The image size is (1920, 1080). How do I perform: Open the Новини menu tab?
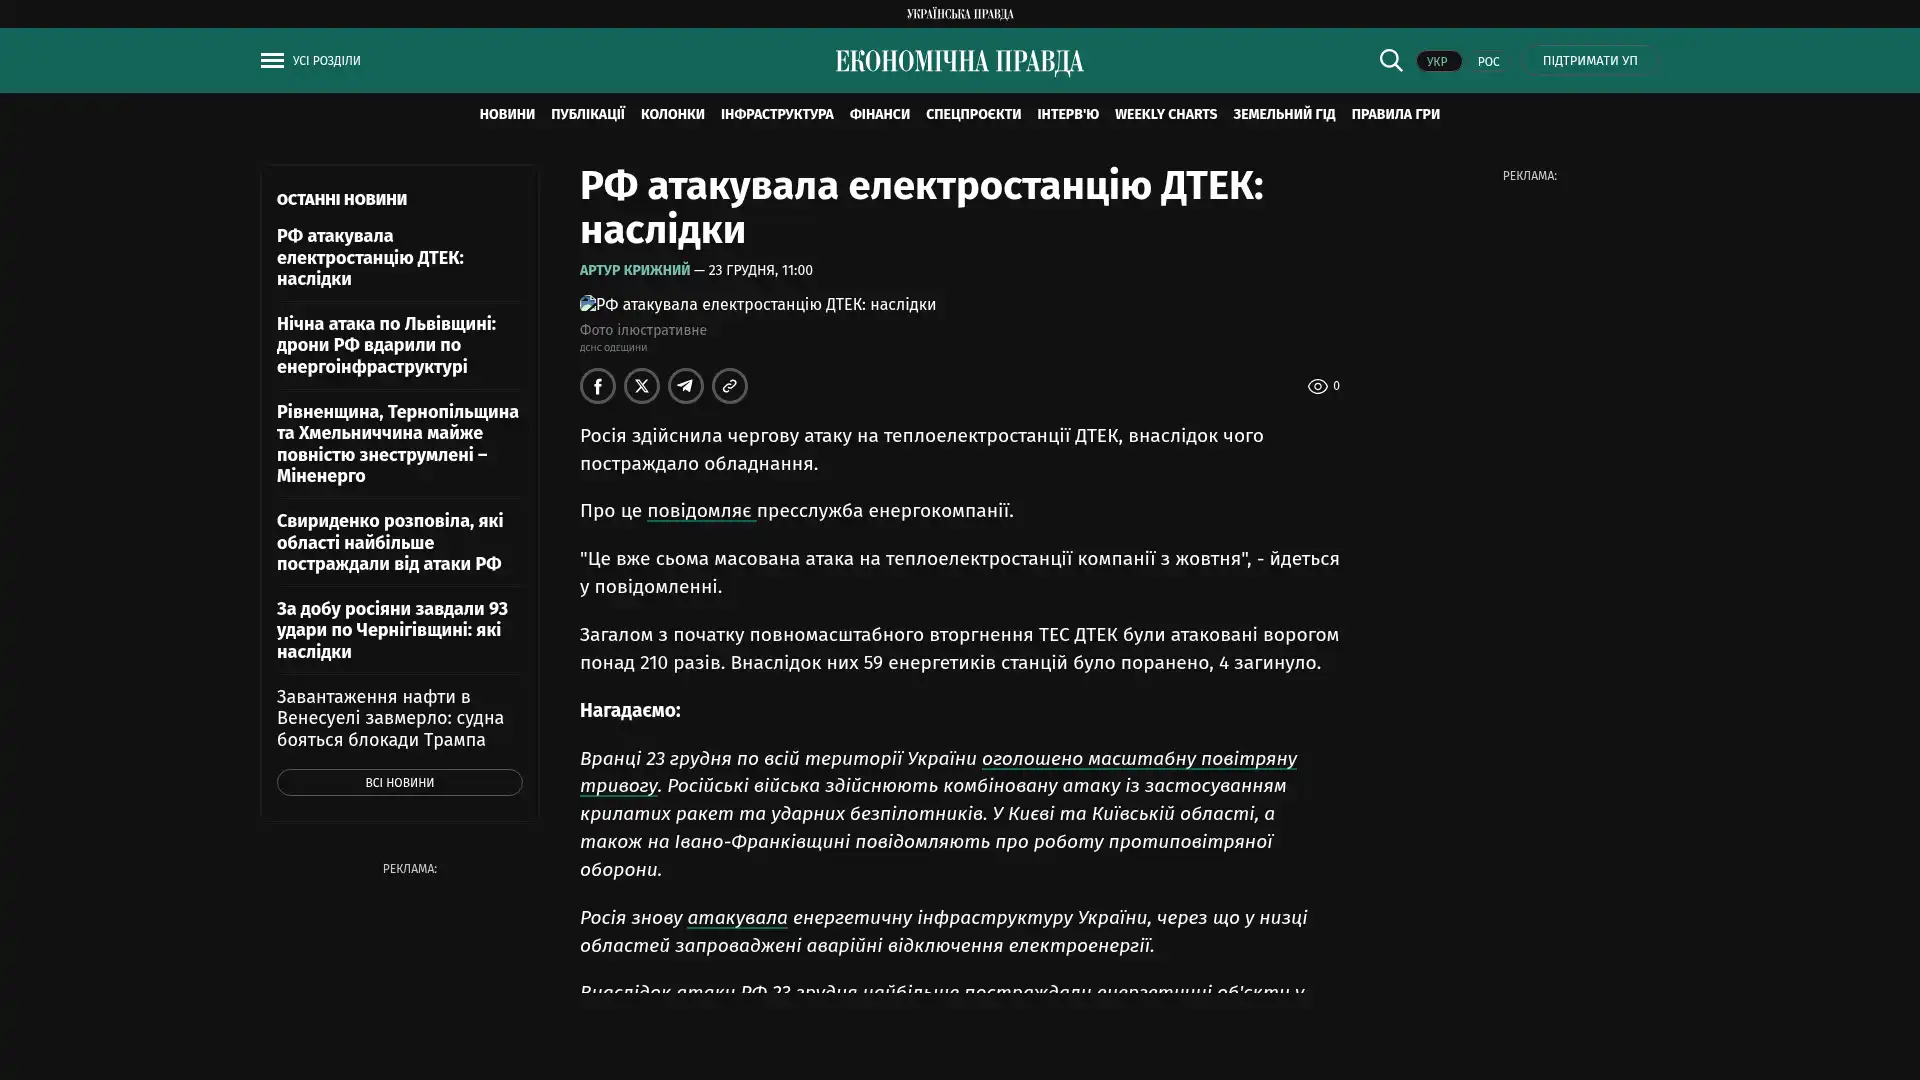(x=506, y=114)
